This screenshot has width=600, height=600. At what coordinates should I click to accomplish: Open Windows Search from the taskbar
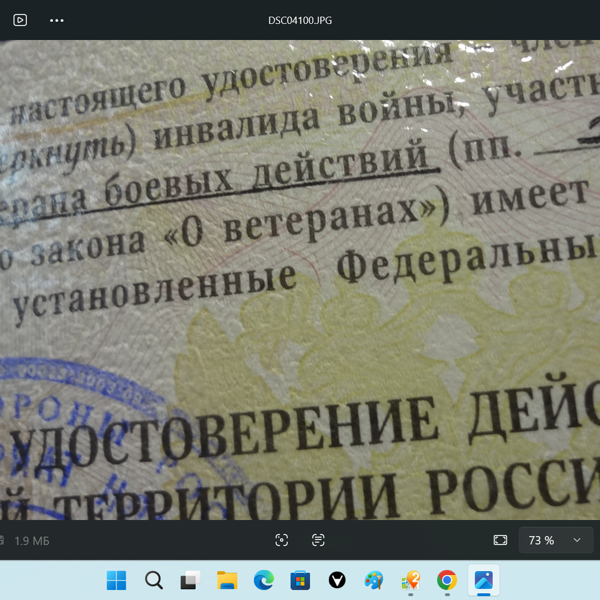(x=153, y=580)
